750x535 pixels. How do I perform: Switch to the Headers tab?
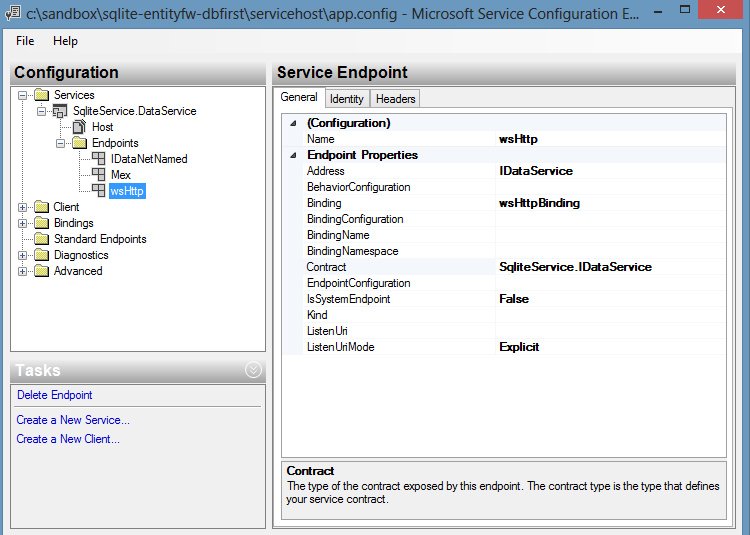pyautogui.click(x=395, y=99)
